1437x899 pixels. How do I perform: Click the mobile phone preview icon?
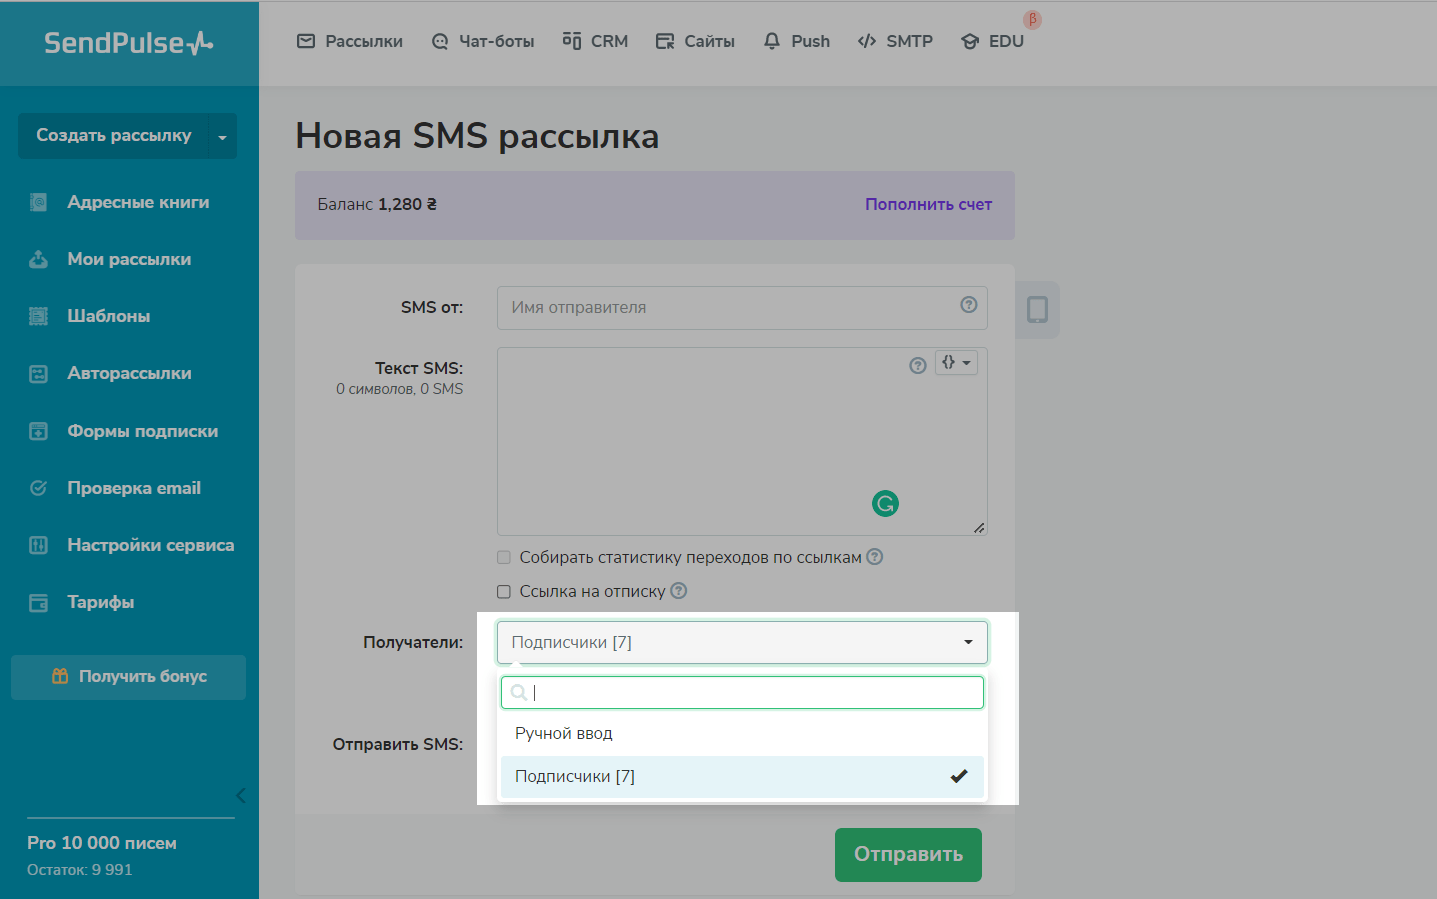pyautogui.click(x=1037, y=310)
